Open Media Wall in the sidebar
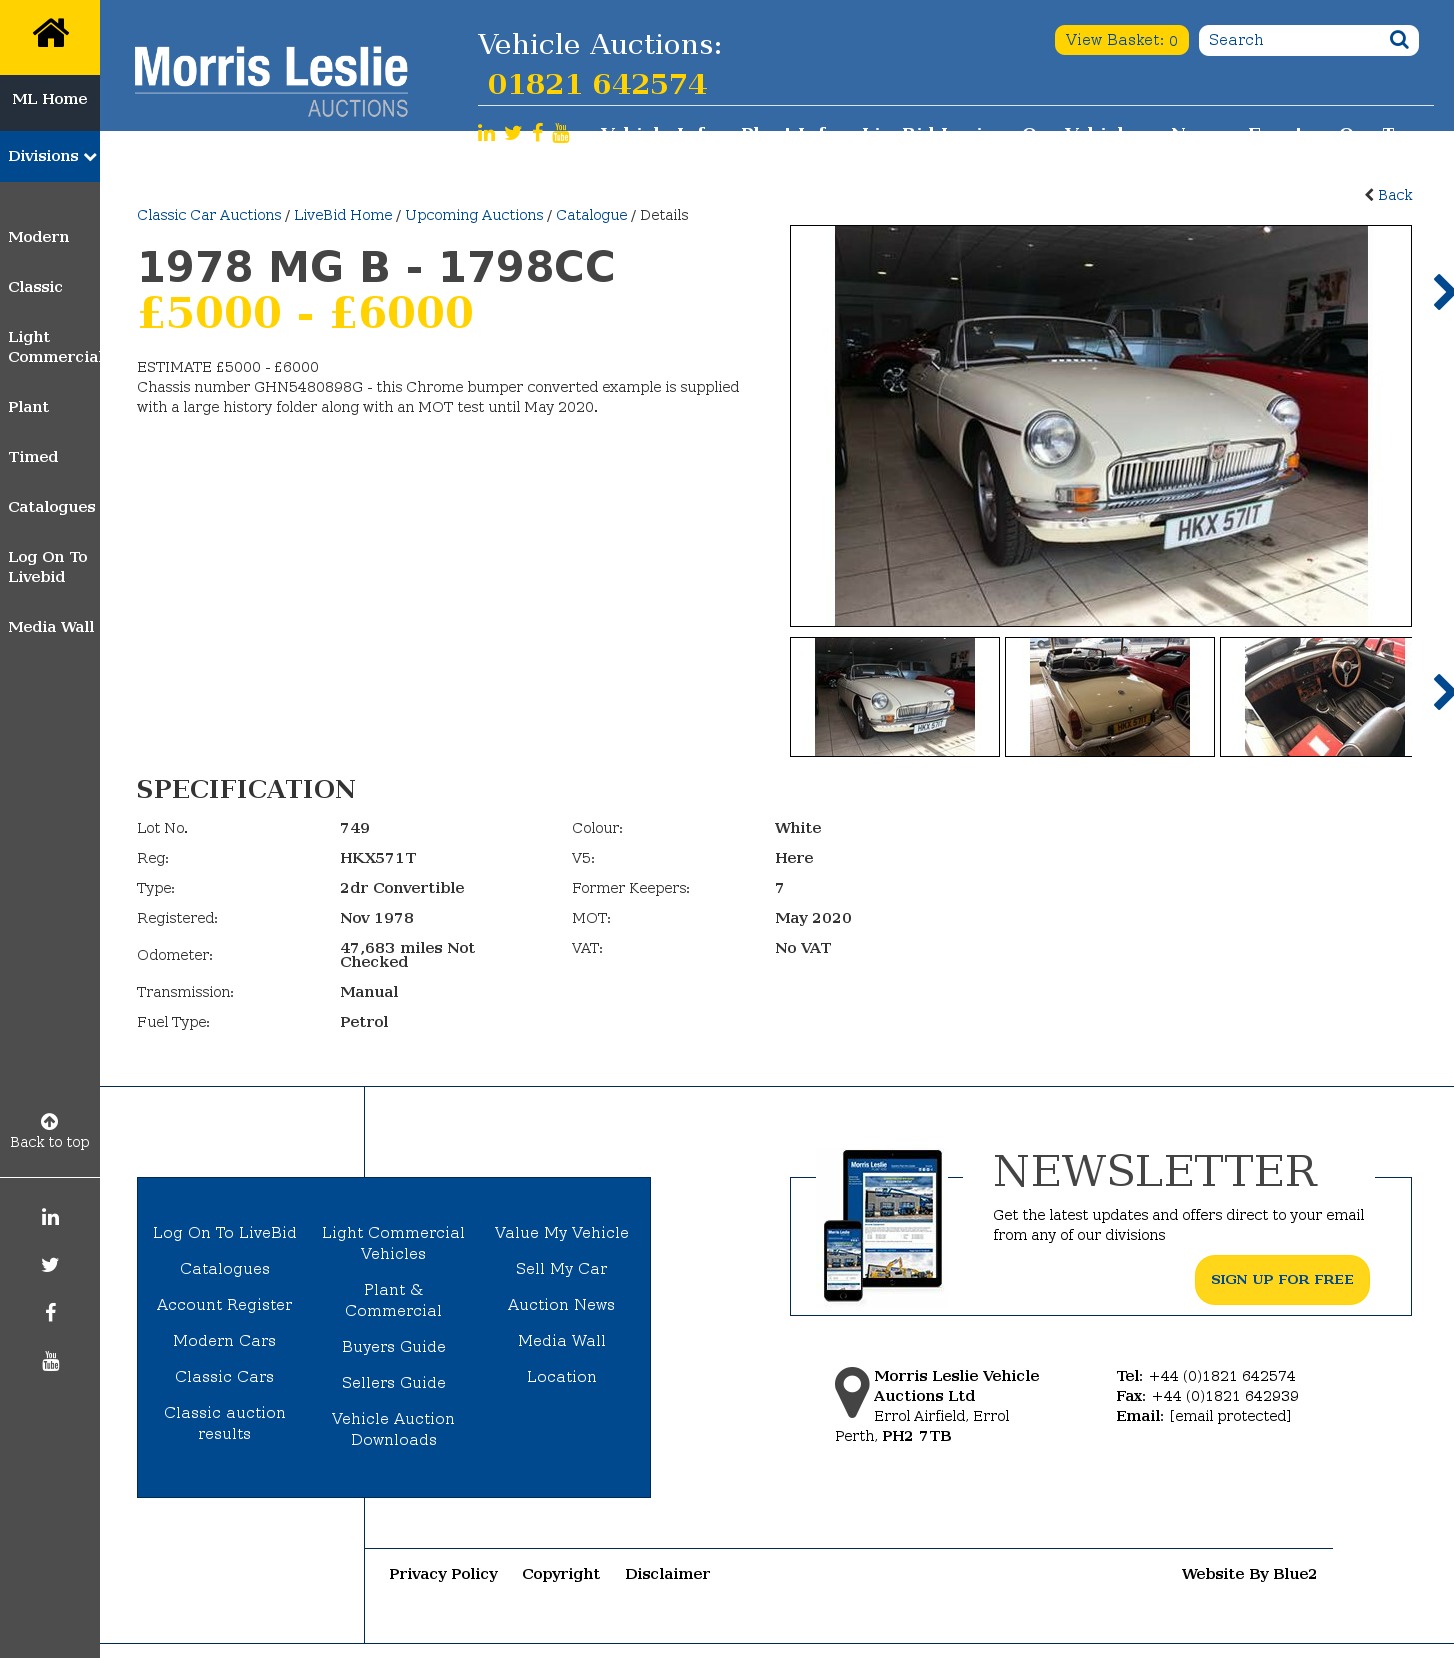The image size is (1454, 1658). (x=51, y=627)
